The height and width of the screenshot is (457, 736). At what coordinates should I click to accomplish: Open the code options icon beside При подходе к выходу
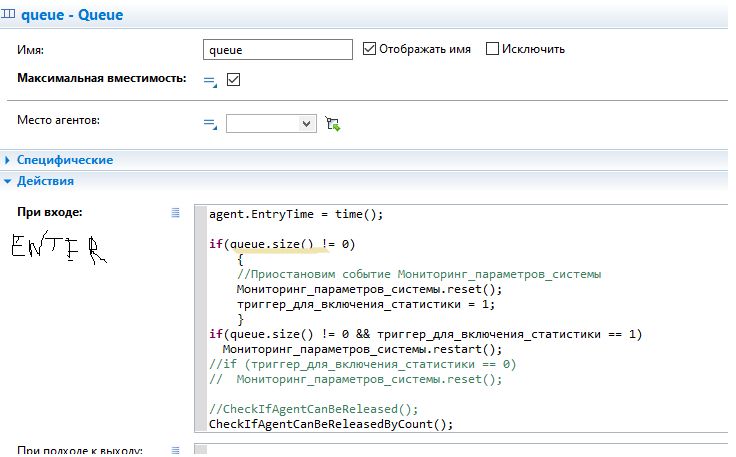click(x=176, y=450)
